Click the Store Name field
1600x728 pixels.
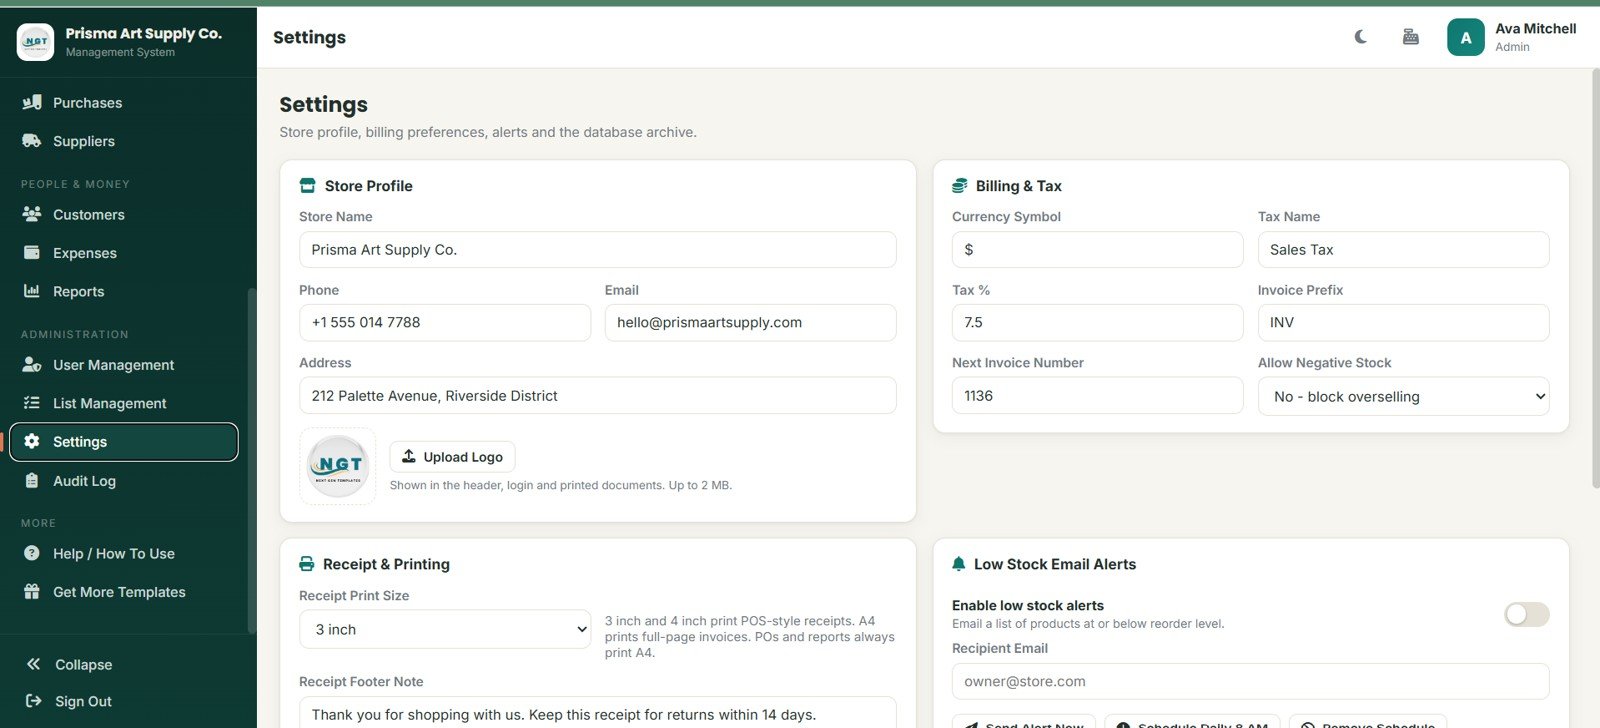[x=598, y=249]
